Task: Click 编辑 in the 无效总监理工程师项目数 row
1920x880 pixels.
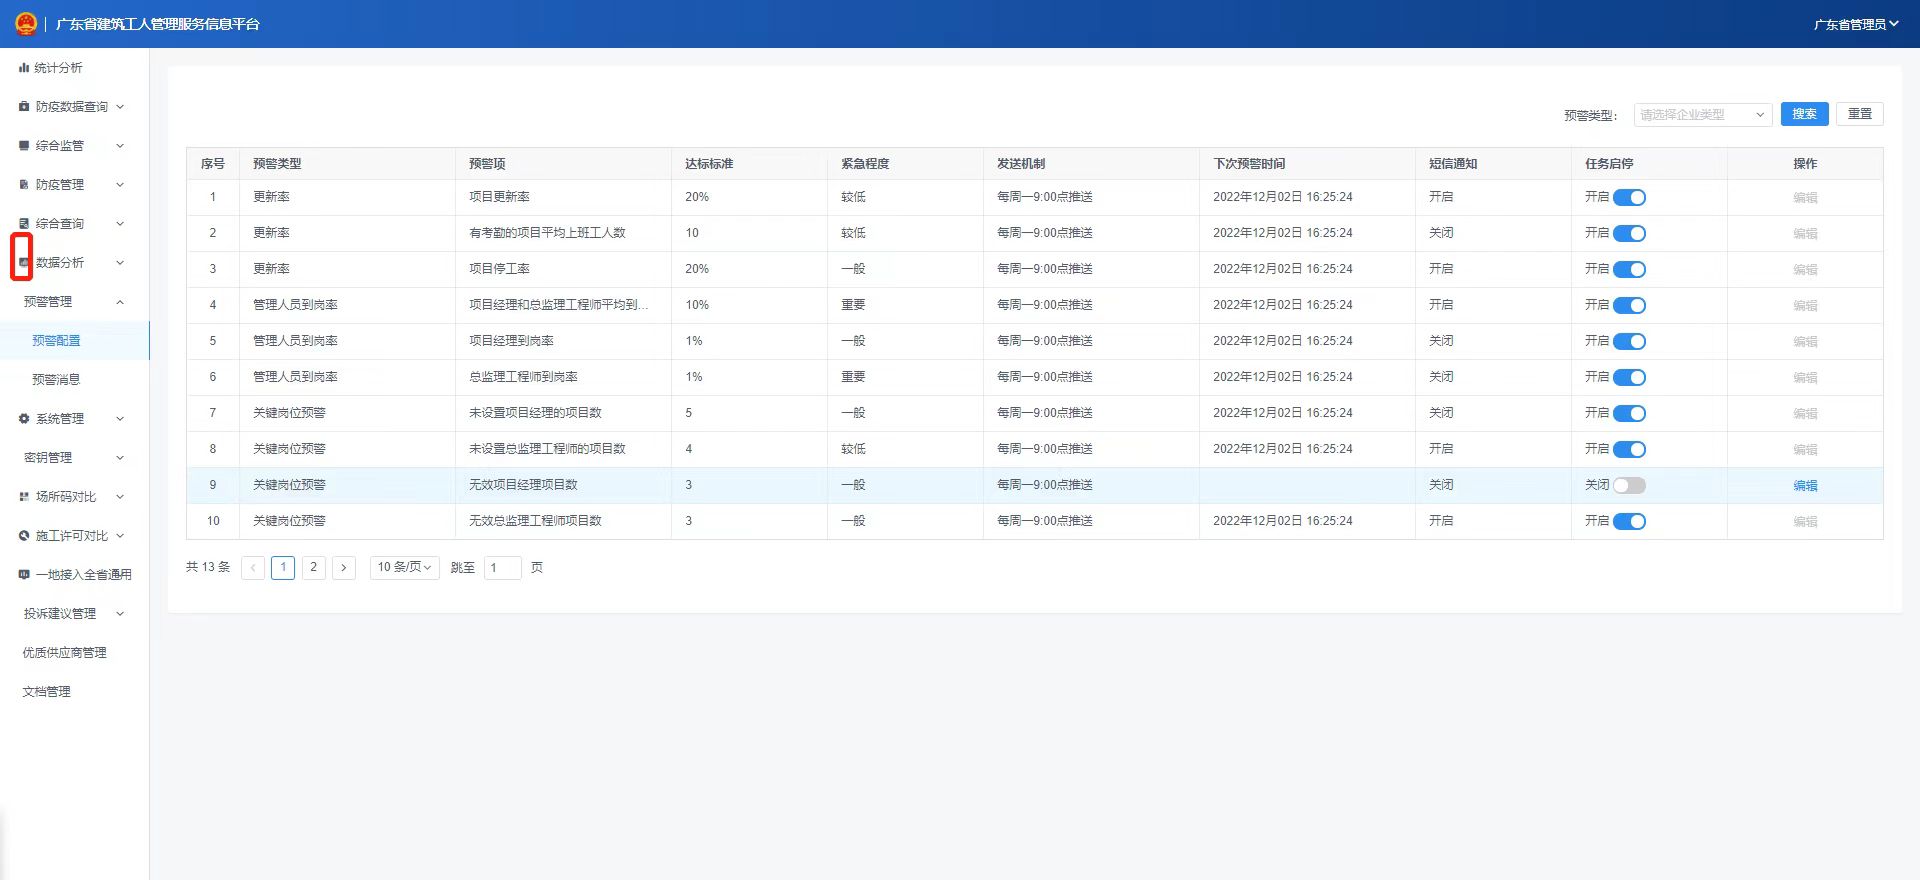Action: (1805, 522)
